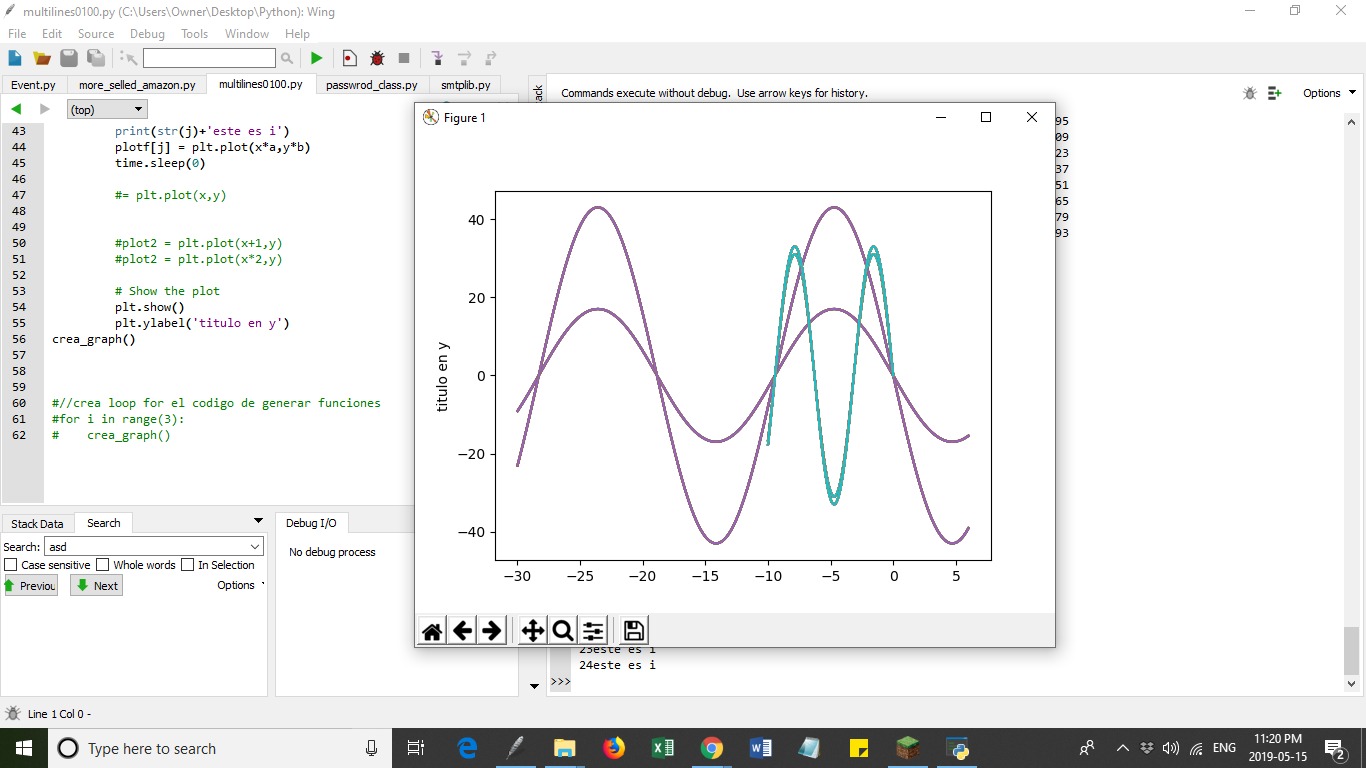Open Microsoft Edge from taskbar
This screenshot has width=1366, height=768.
coord(467,748)
